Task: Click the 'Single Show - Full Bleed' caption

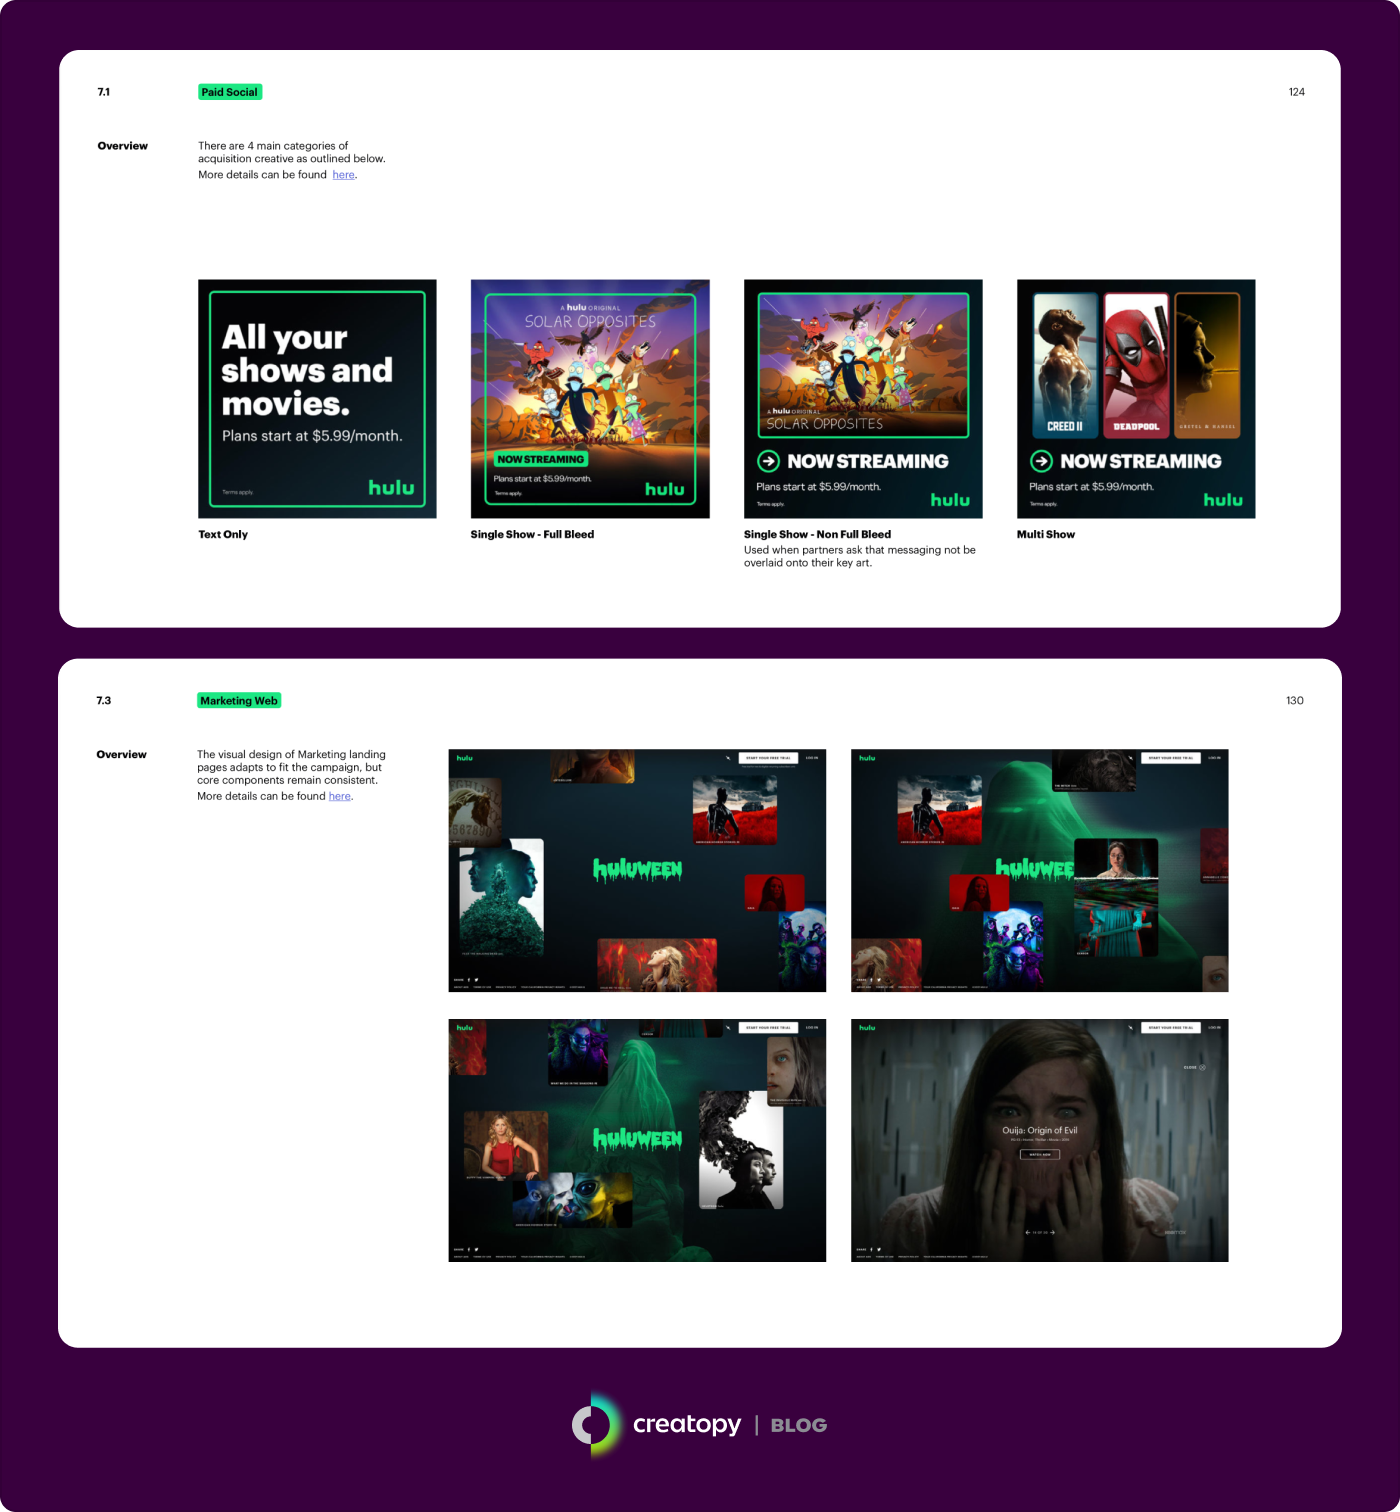Action: (x=532, y=535)
